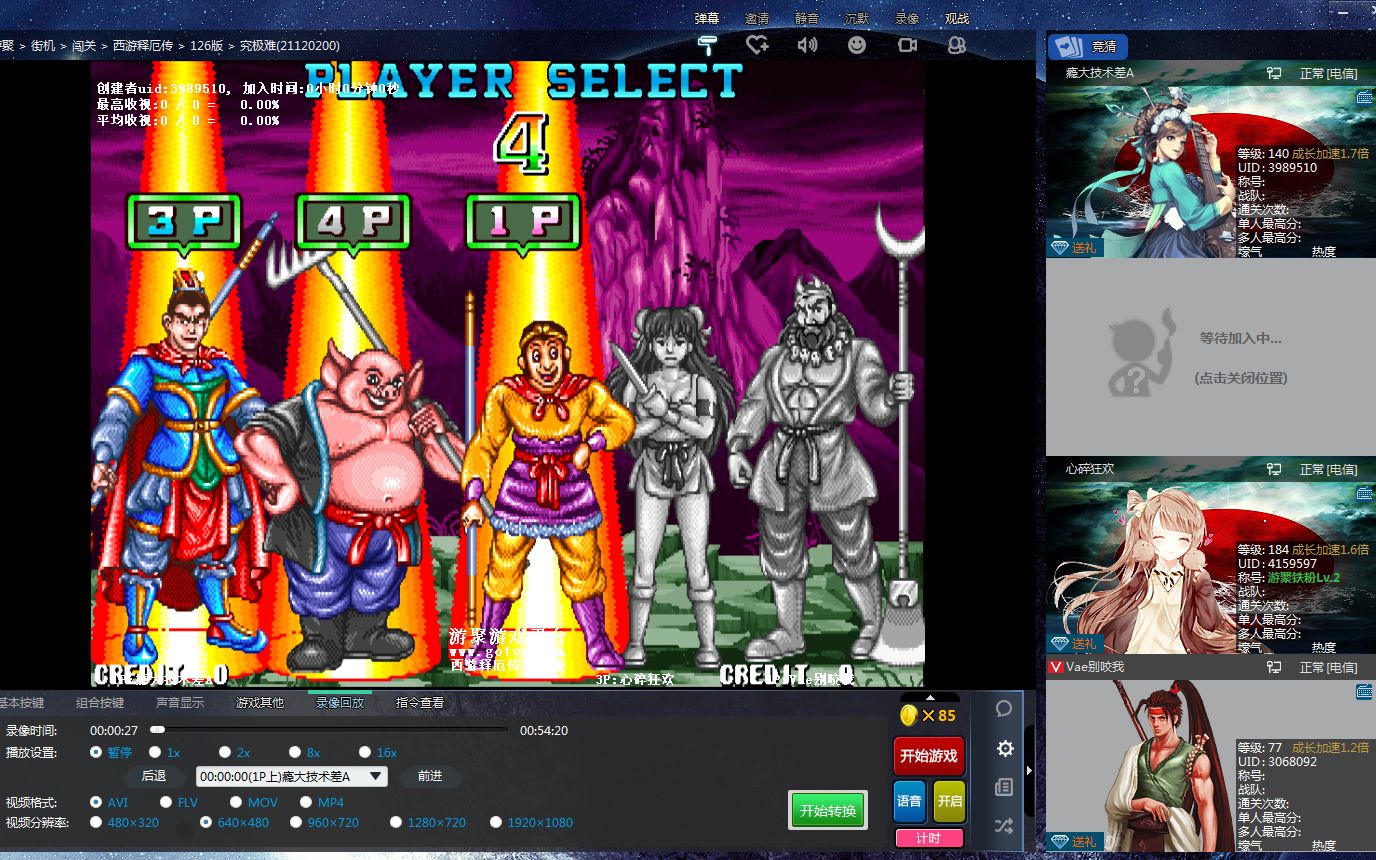
Task: Click the 闯关 breadcrumb link
Action: click(x=84, y=45)
